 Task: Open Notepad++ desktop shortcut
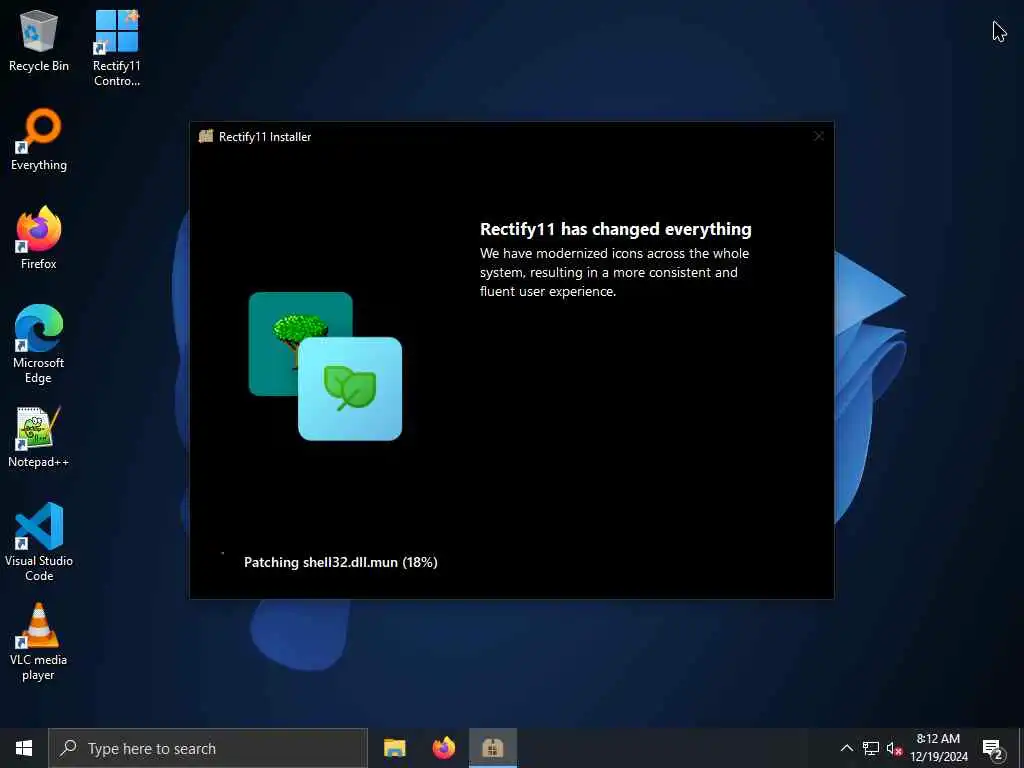click(x=39, y=437)
